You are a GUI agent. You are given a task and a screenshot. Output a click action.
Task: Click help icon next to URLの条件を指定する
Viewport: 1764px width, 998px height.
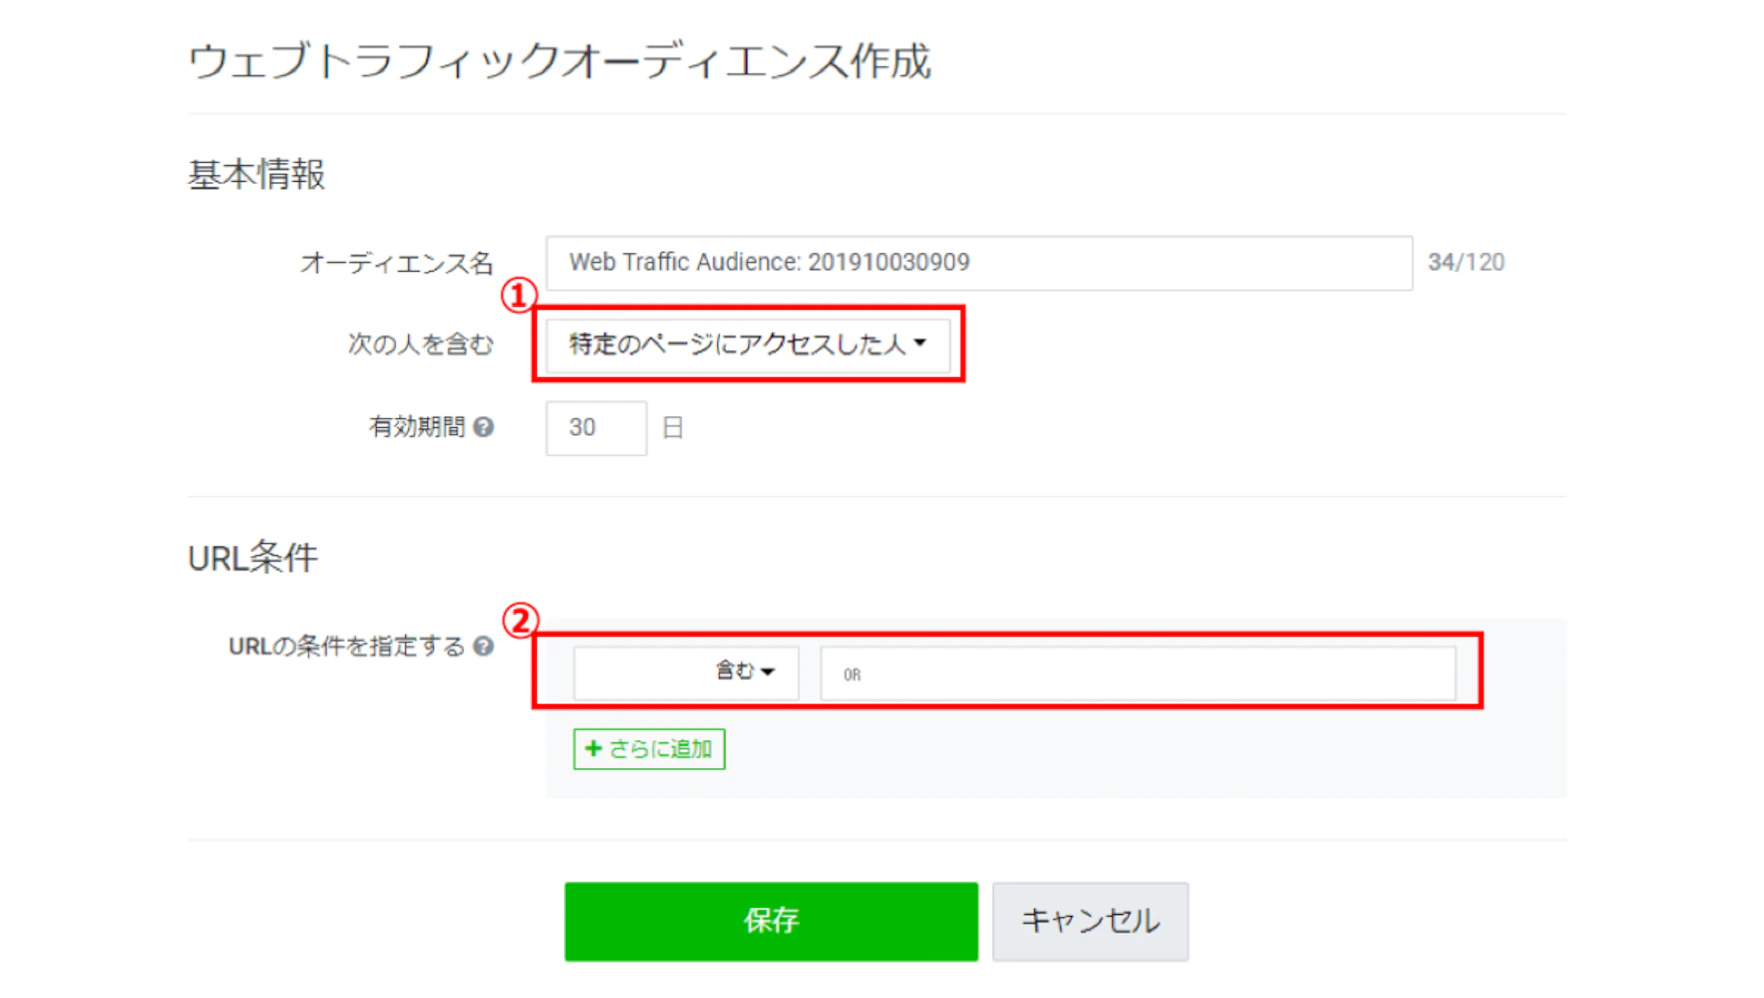484,646
